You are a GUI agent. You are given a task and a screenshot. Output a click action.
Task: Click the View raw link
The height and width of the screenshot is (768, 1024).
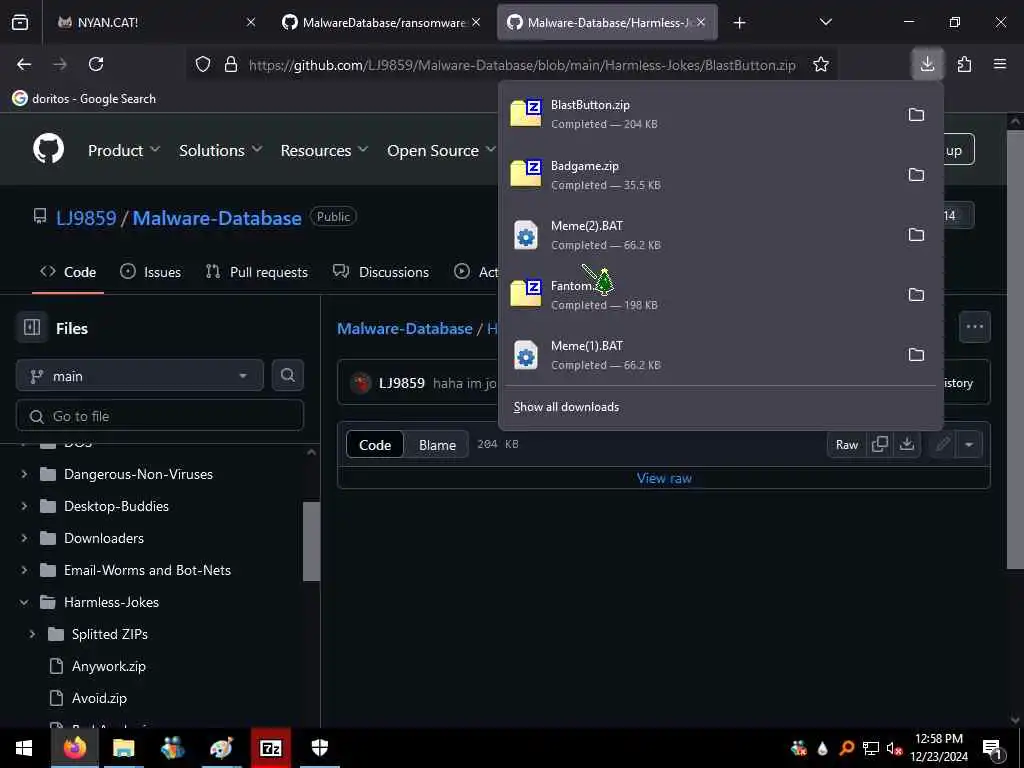point(664,478)
